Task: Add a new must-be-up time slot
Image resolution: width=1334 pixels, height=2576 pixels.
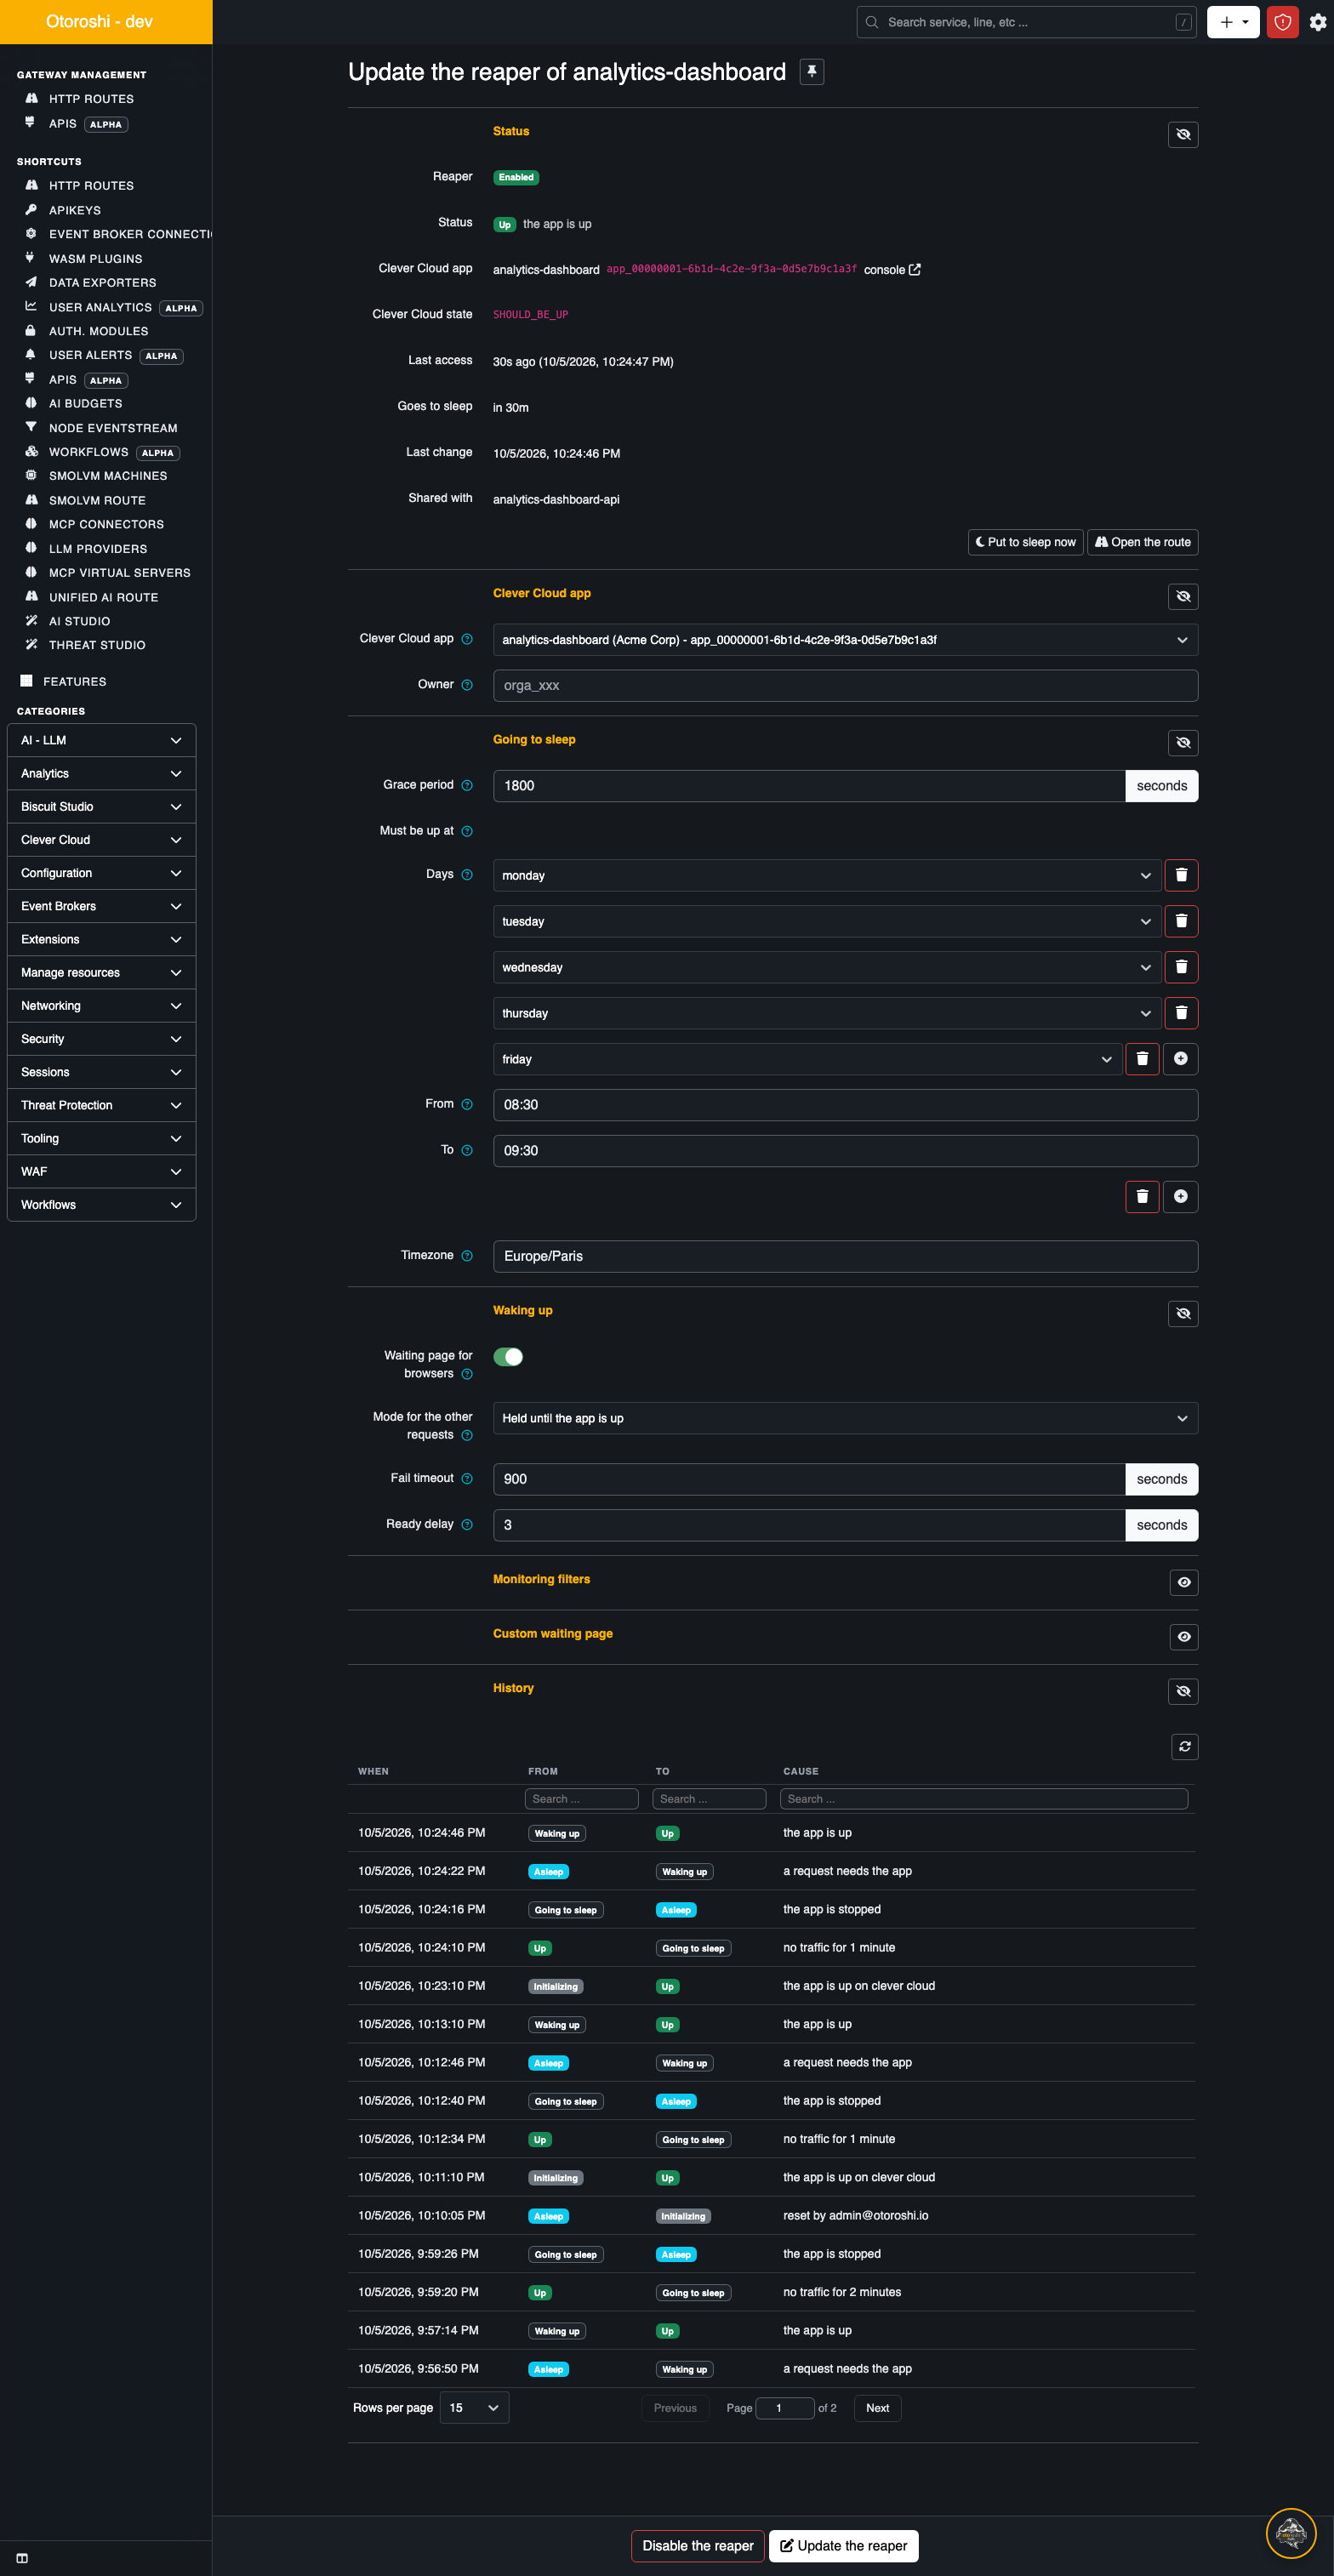Action: tap(1181, 1196)
